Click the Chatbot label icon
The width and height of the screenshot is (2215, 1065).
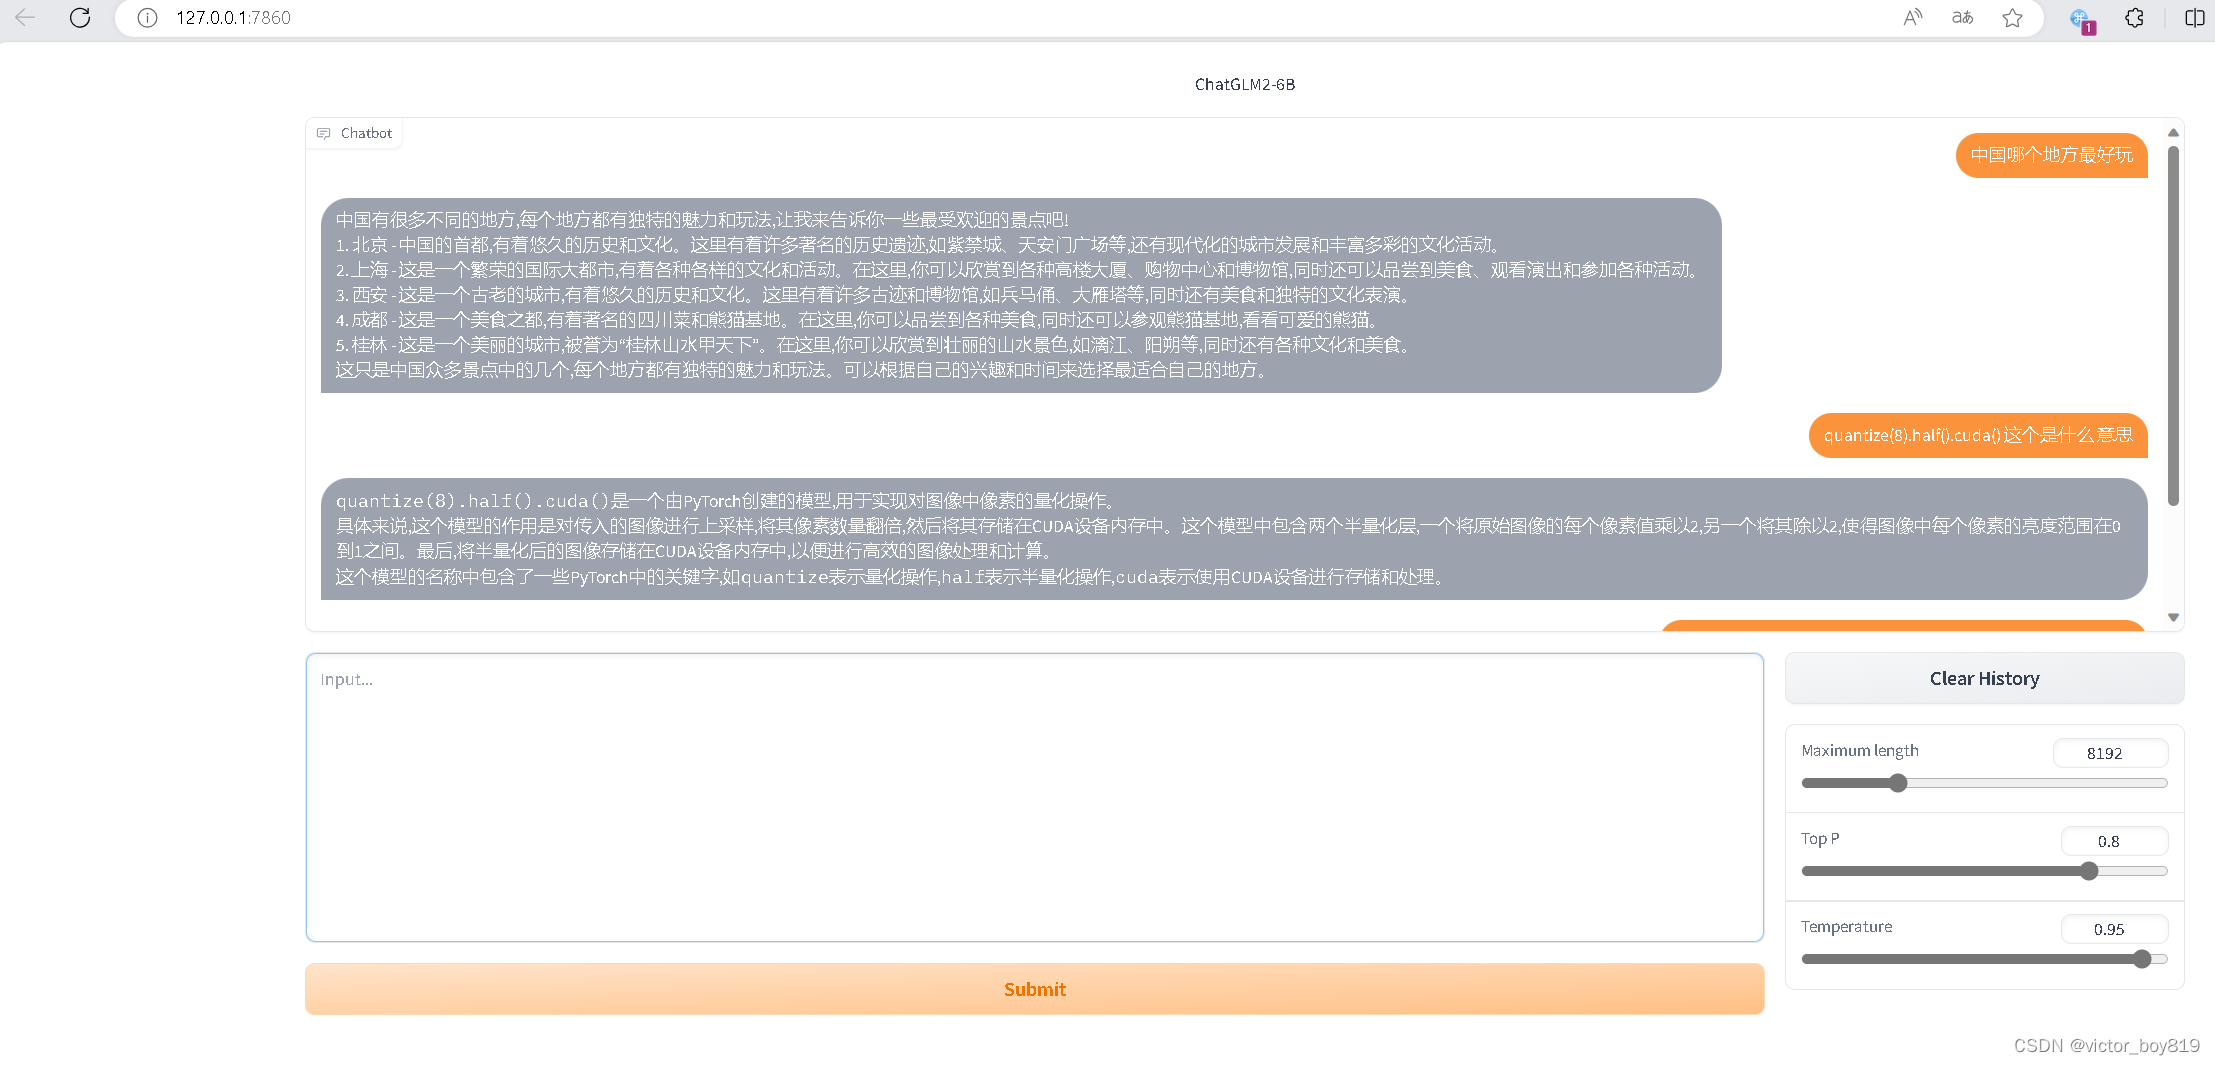[x=323, y=133]
